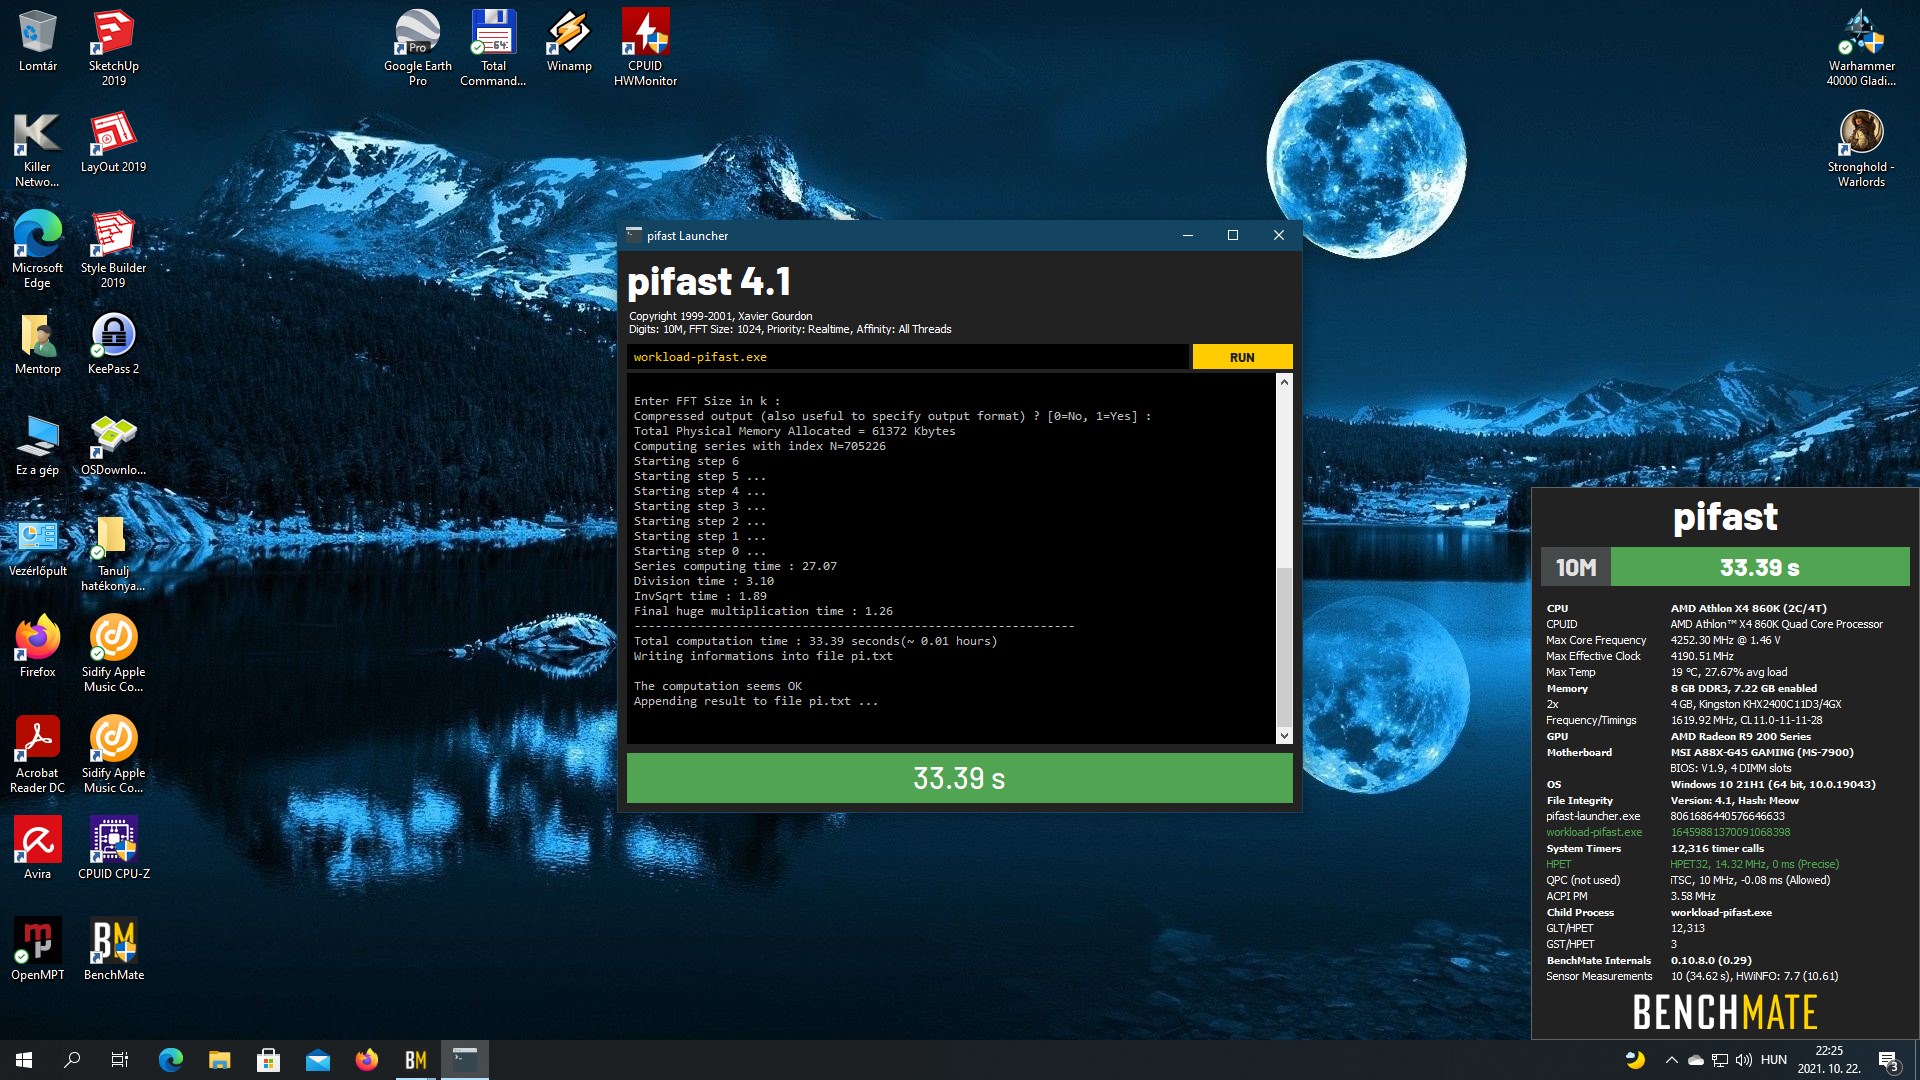Select the Winamp desktop icon
This screenshot has width=1920, height=1080.
[569, 41]
